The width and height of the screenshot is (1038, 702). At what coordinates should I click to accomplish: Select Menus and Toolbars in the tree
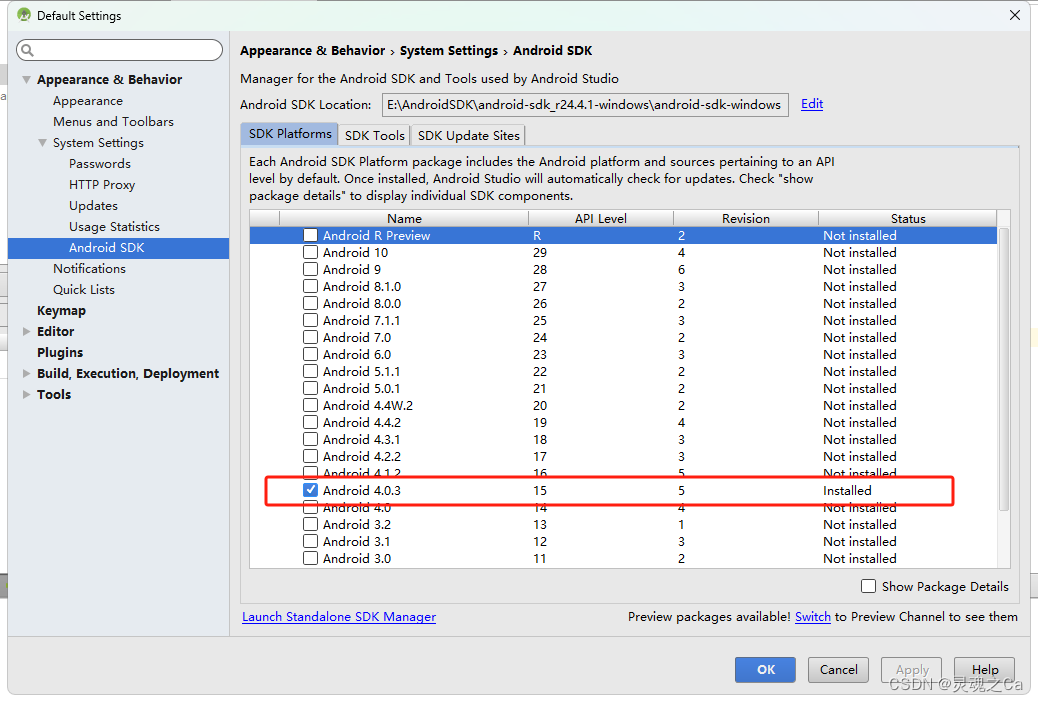coord(113,122)
